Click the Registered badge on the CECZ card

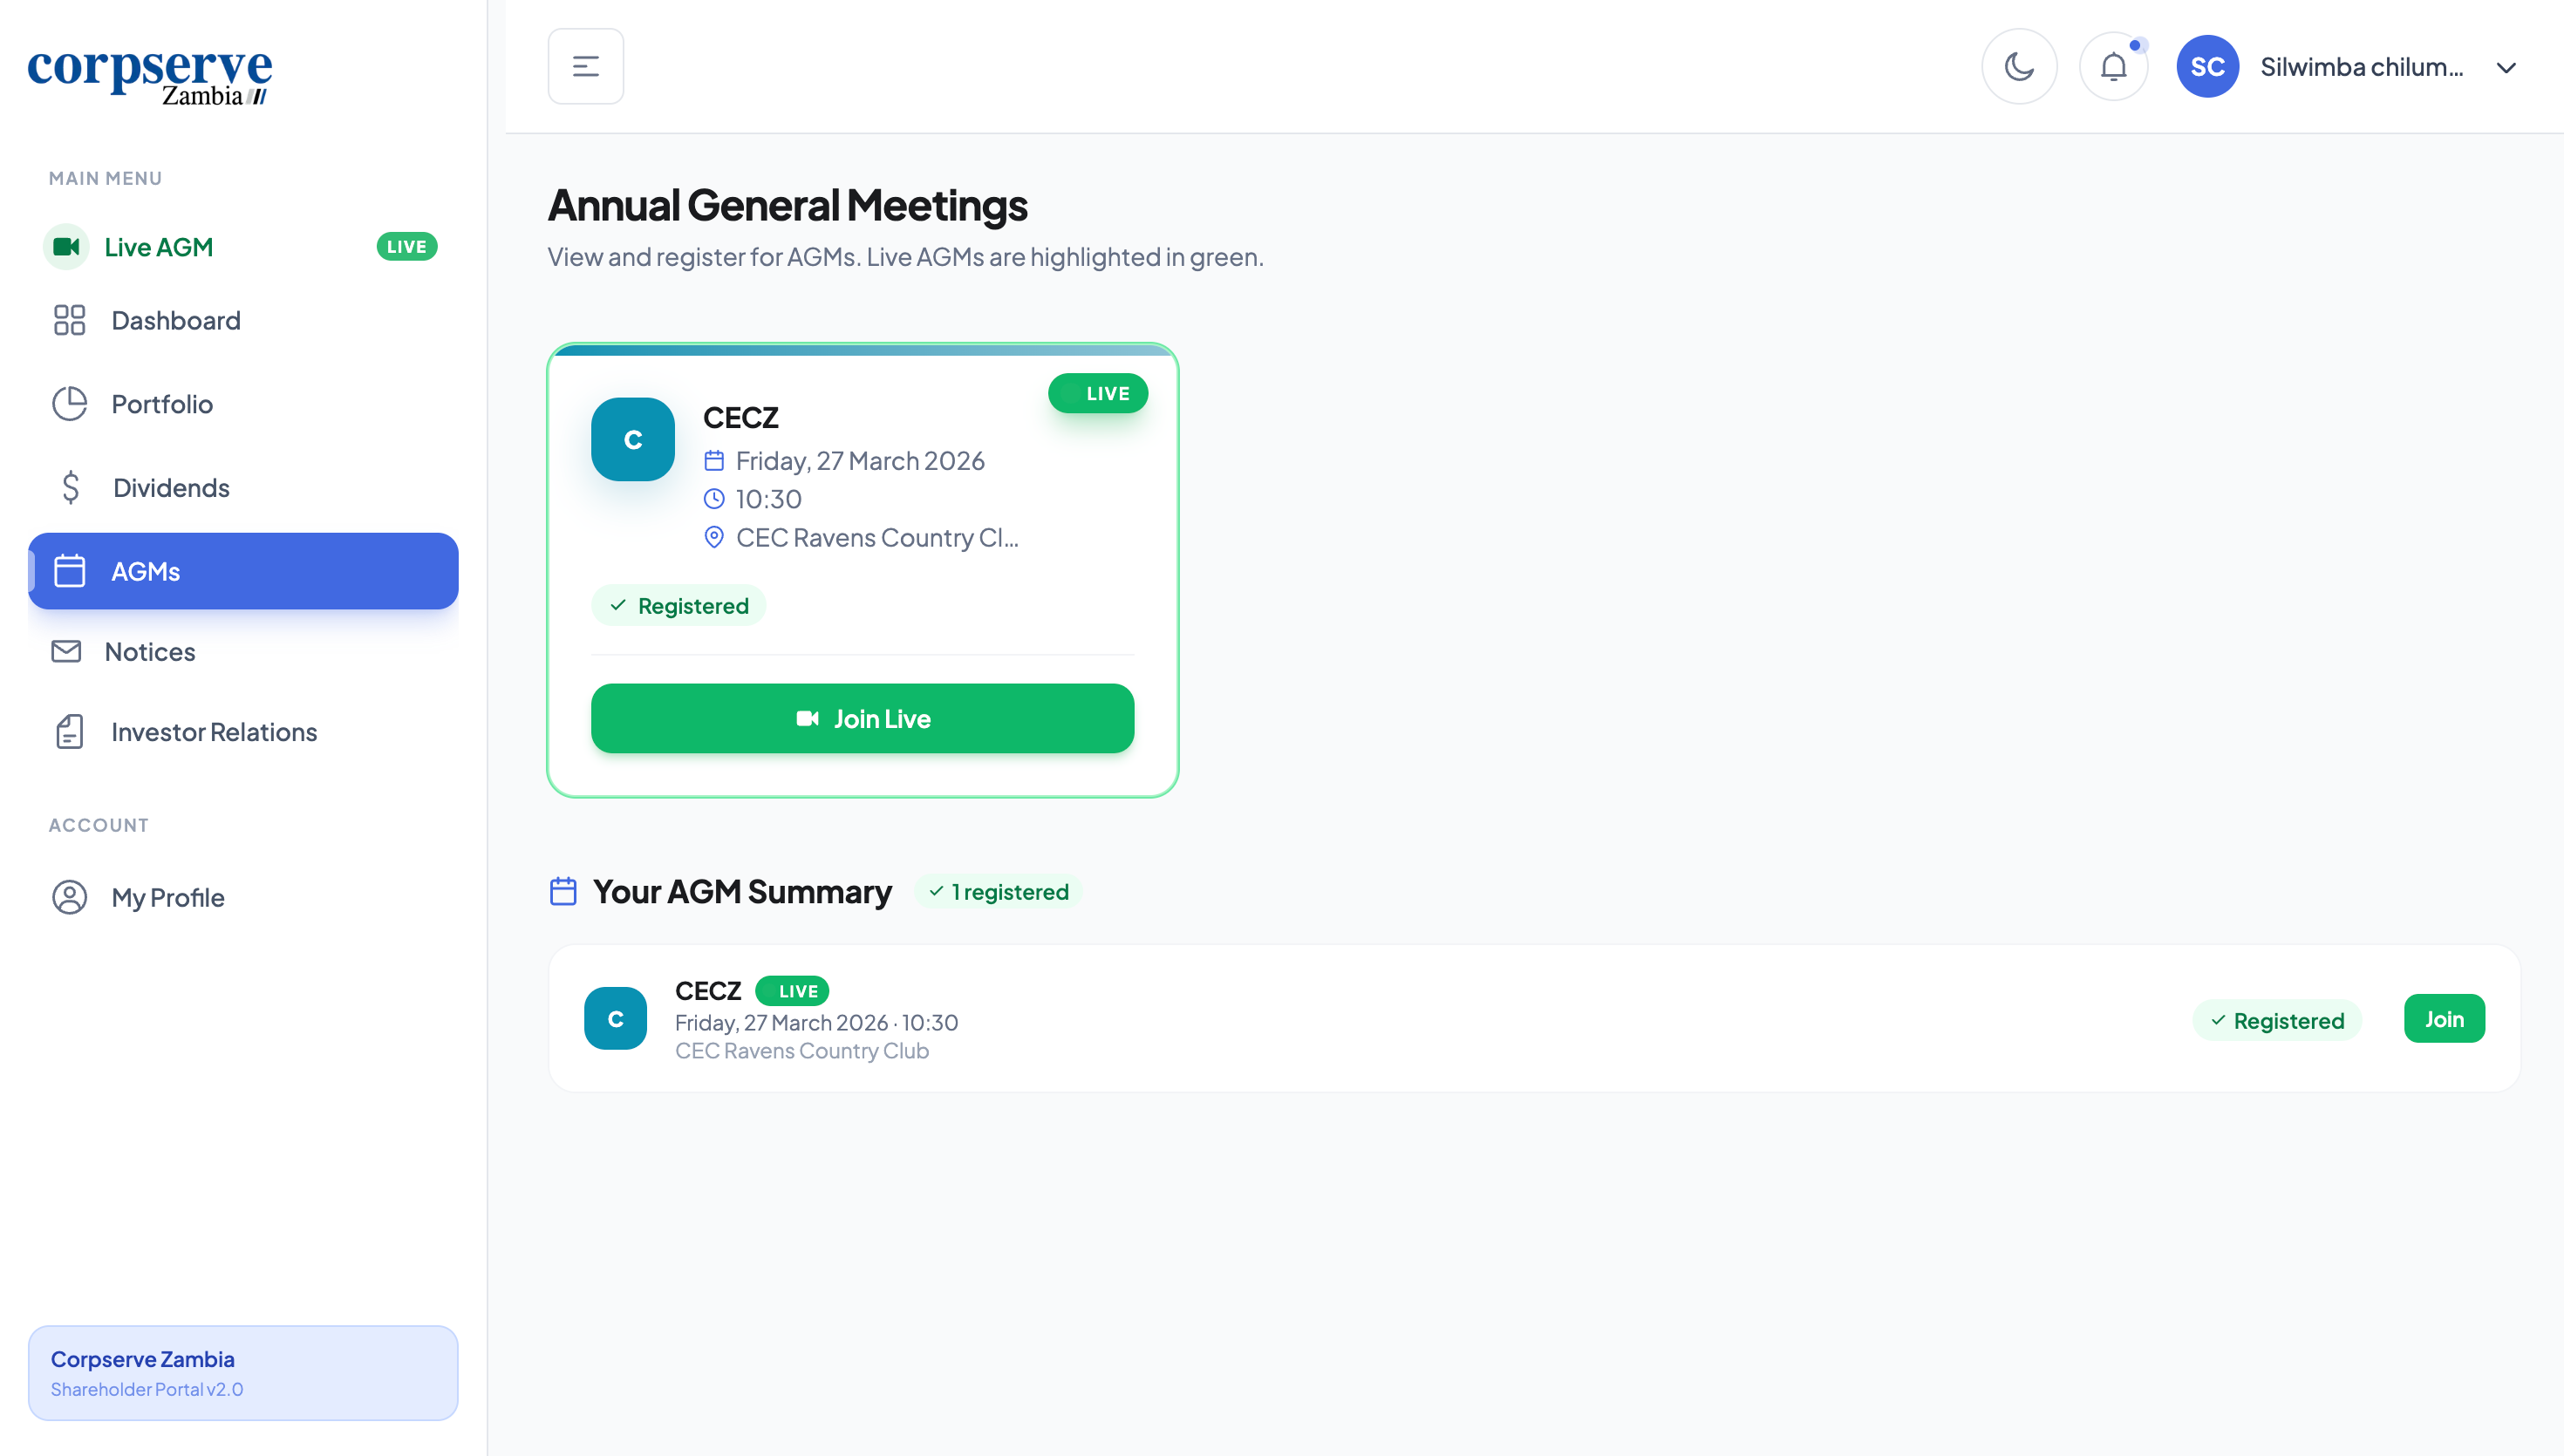click(679, 606)
